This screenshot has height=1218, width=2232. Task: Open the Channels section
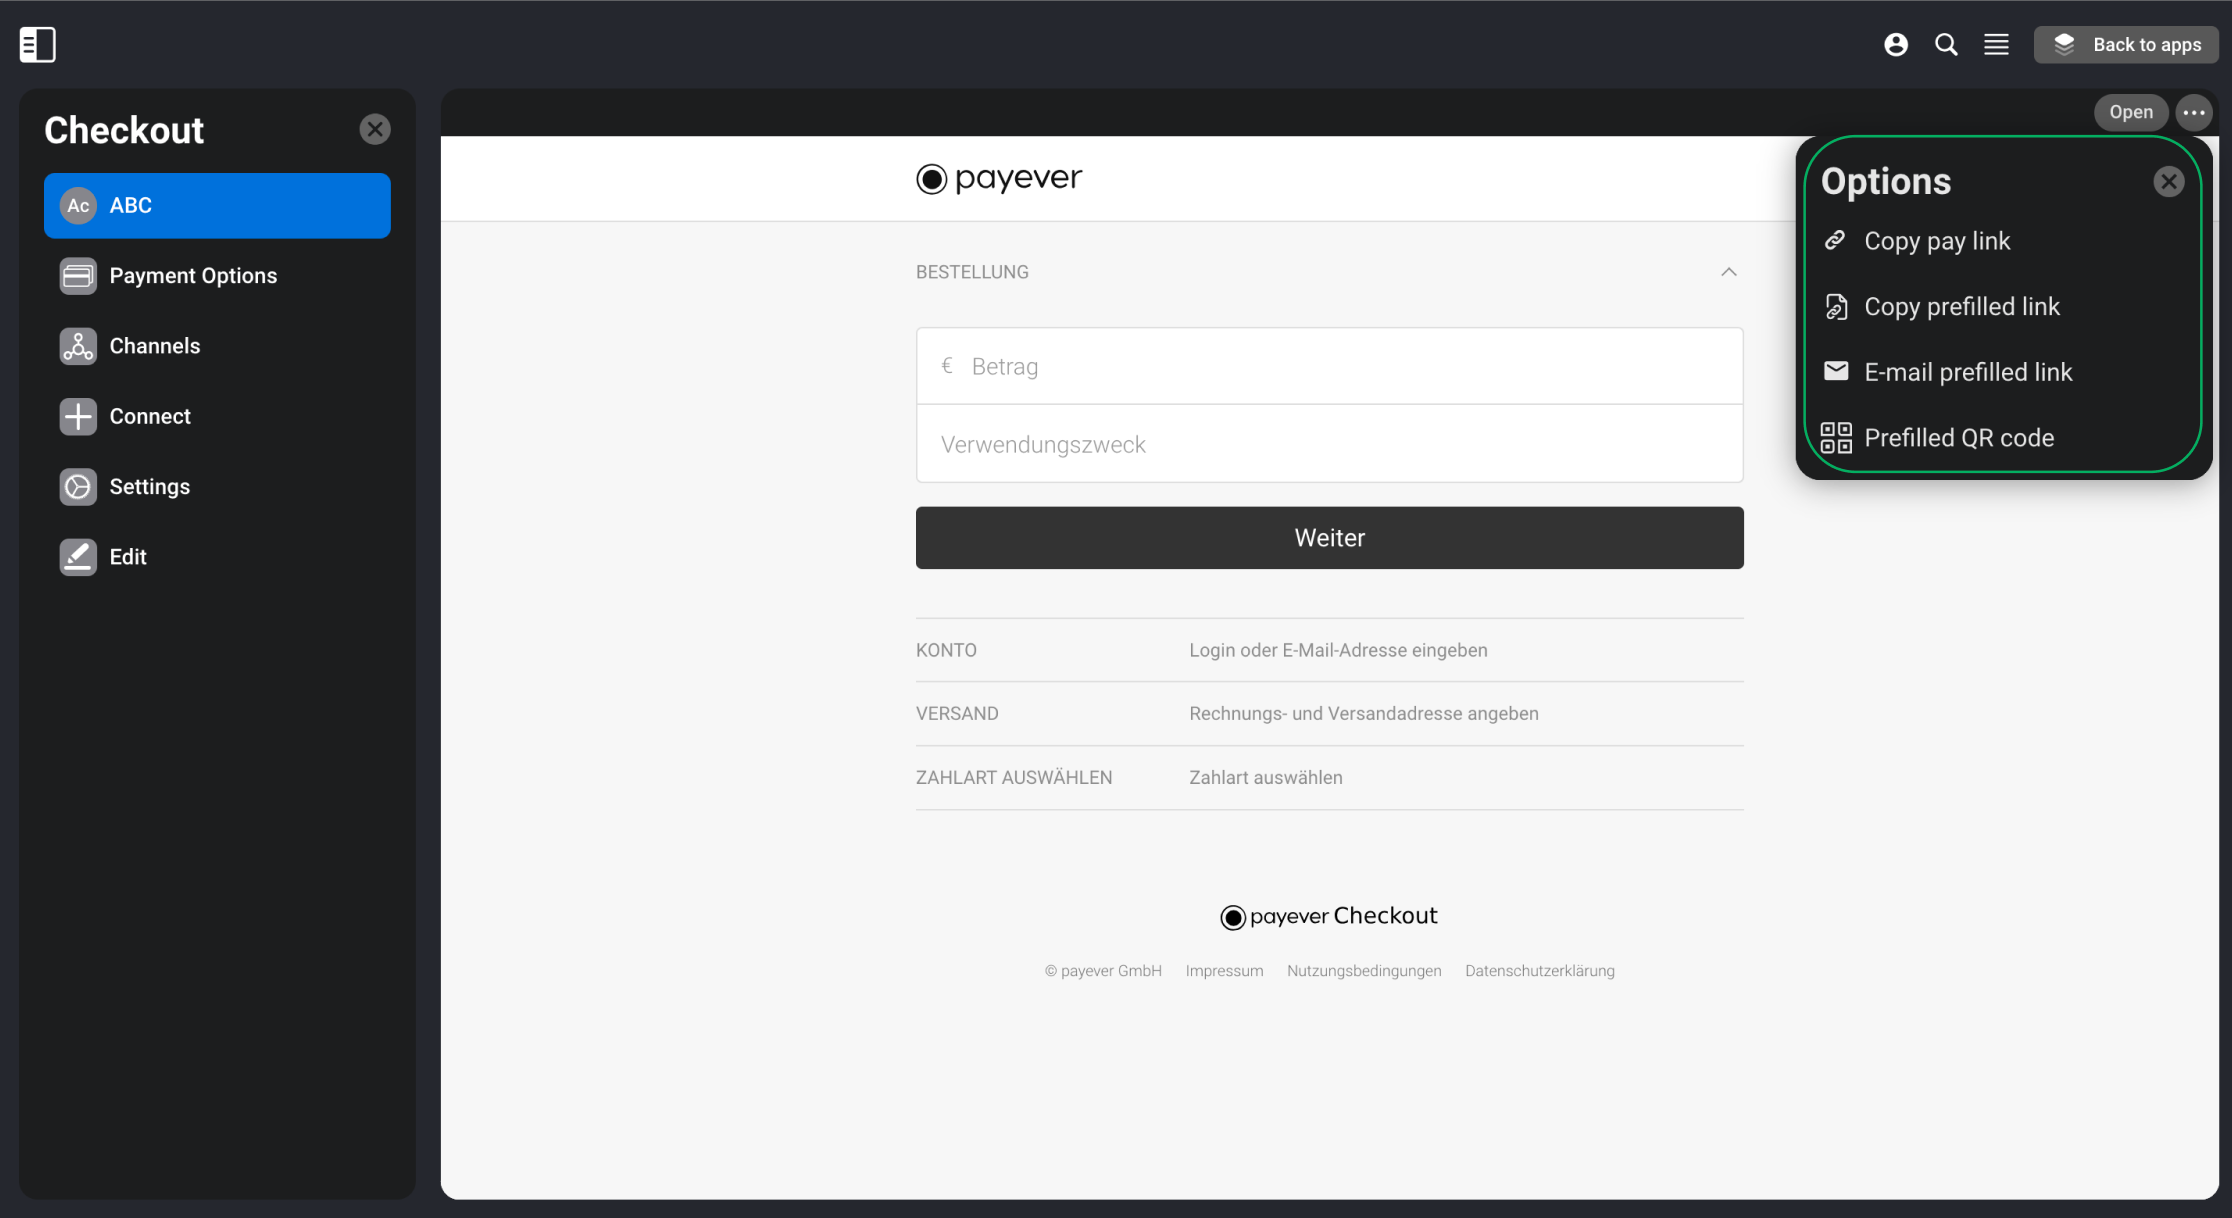click(217, 346)
